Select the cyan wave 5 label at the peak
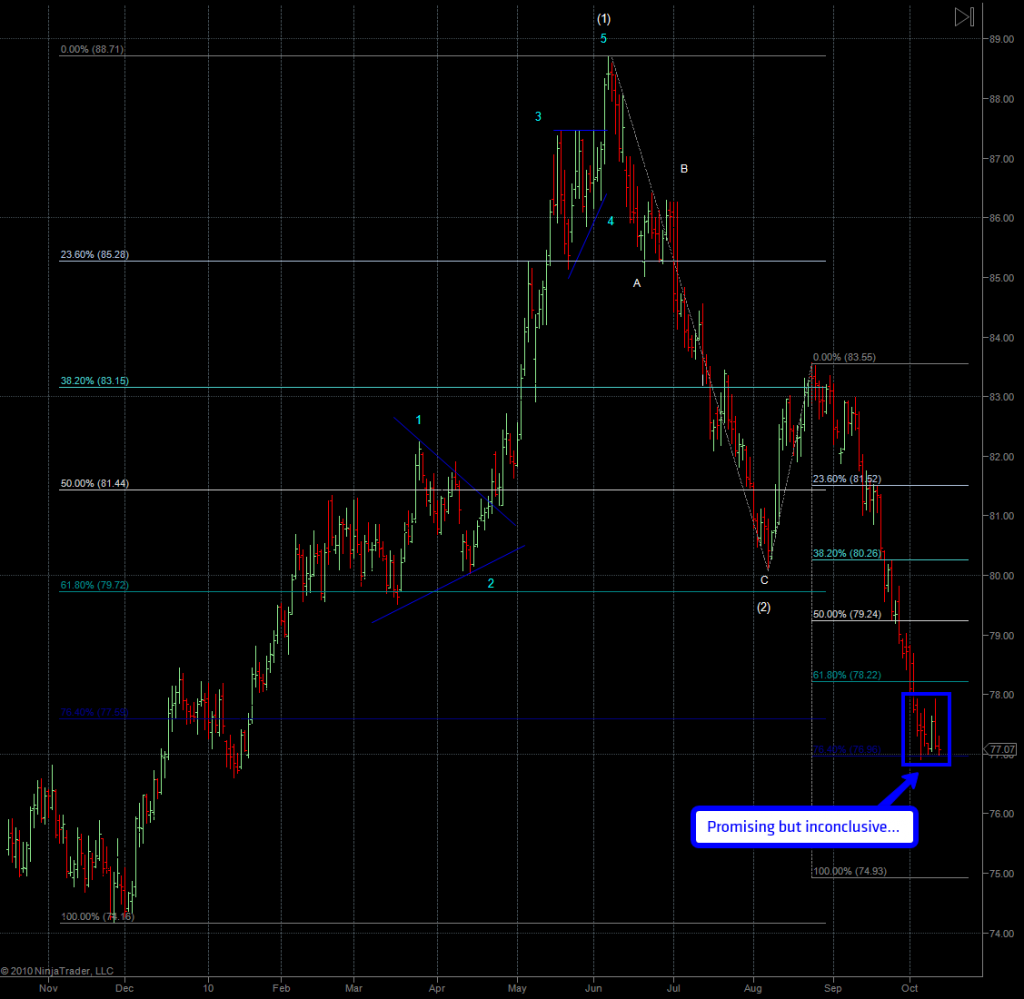This screenshot has width=1024, height=999. tap(604, 39)
